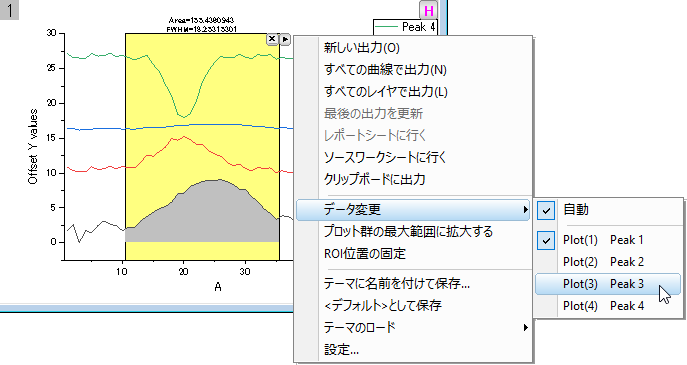The height and width of the screenshot is (365, 687).
Task: Select Plot(4) Peak 4 data
Action: coord(608,306)
